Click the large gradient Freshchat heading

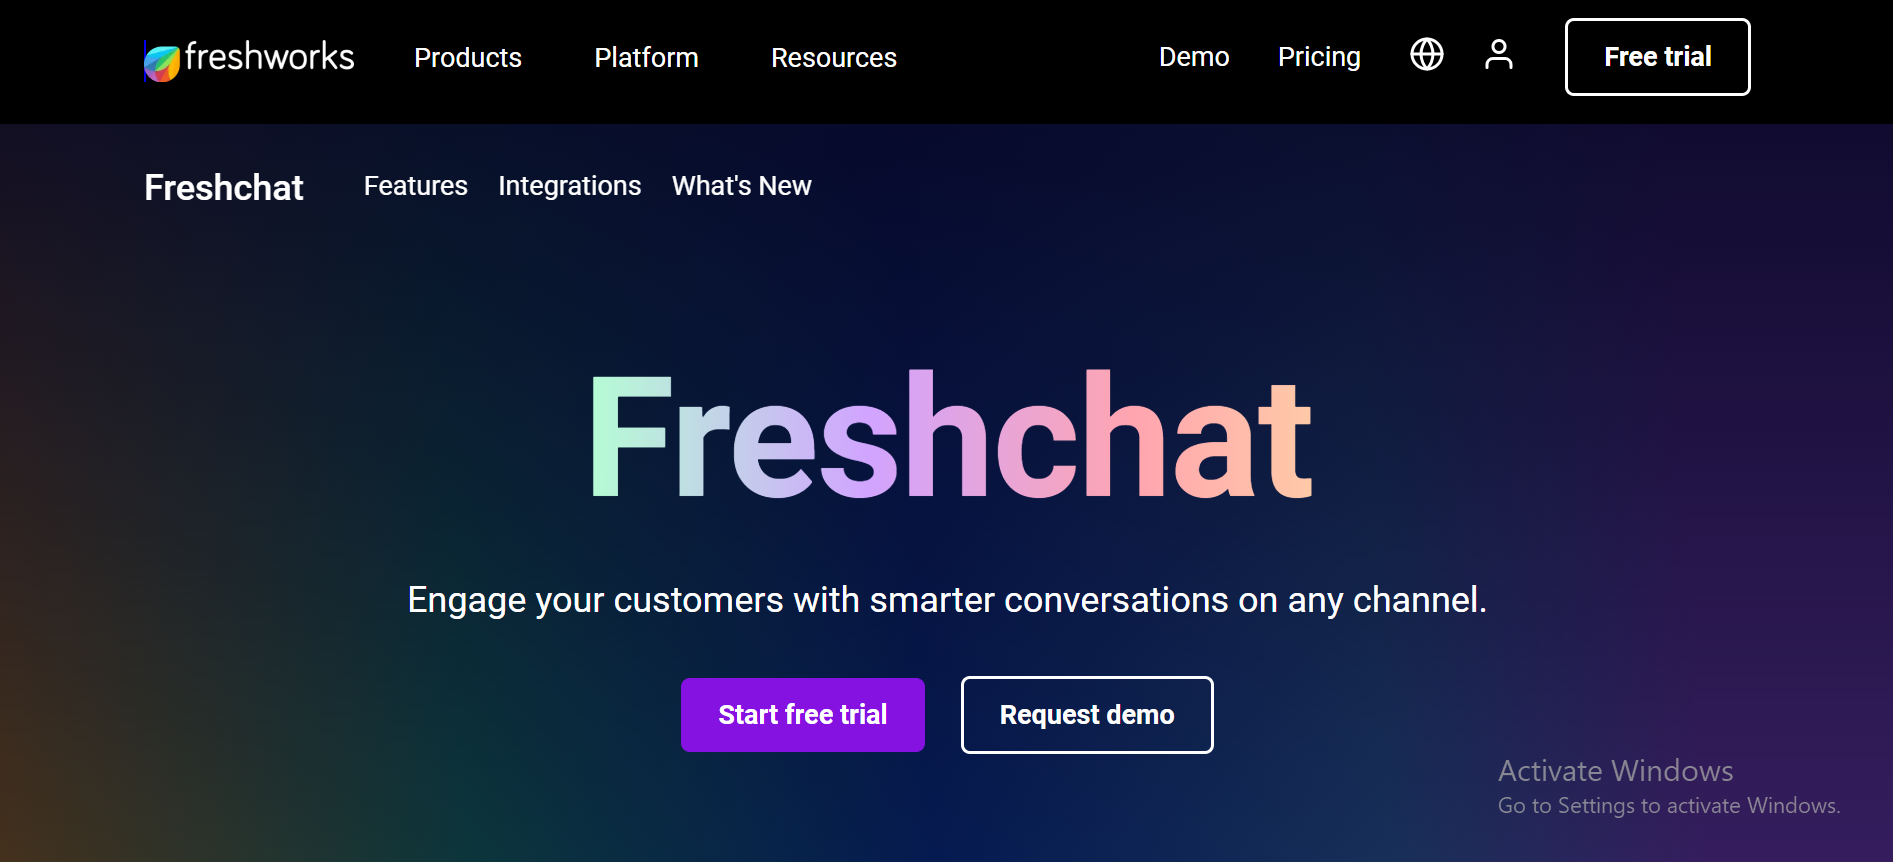click(x=950, y=436)
